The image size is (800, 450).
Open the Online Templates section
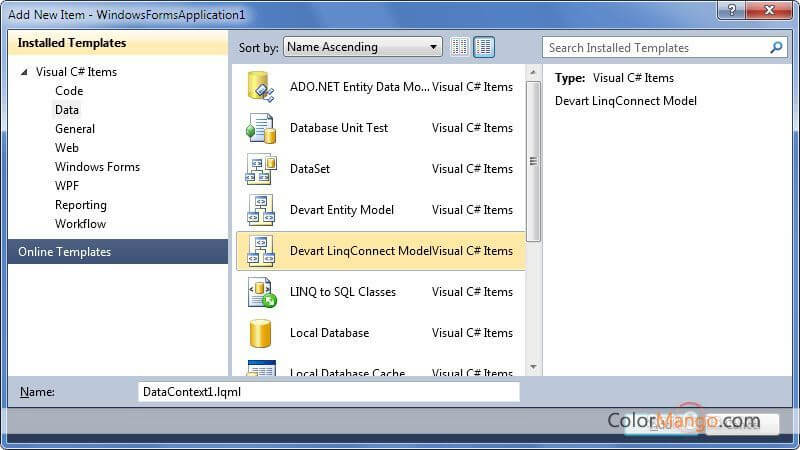pyautogui.click(x=65, y=252)
